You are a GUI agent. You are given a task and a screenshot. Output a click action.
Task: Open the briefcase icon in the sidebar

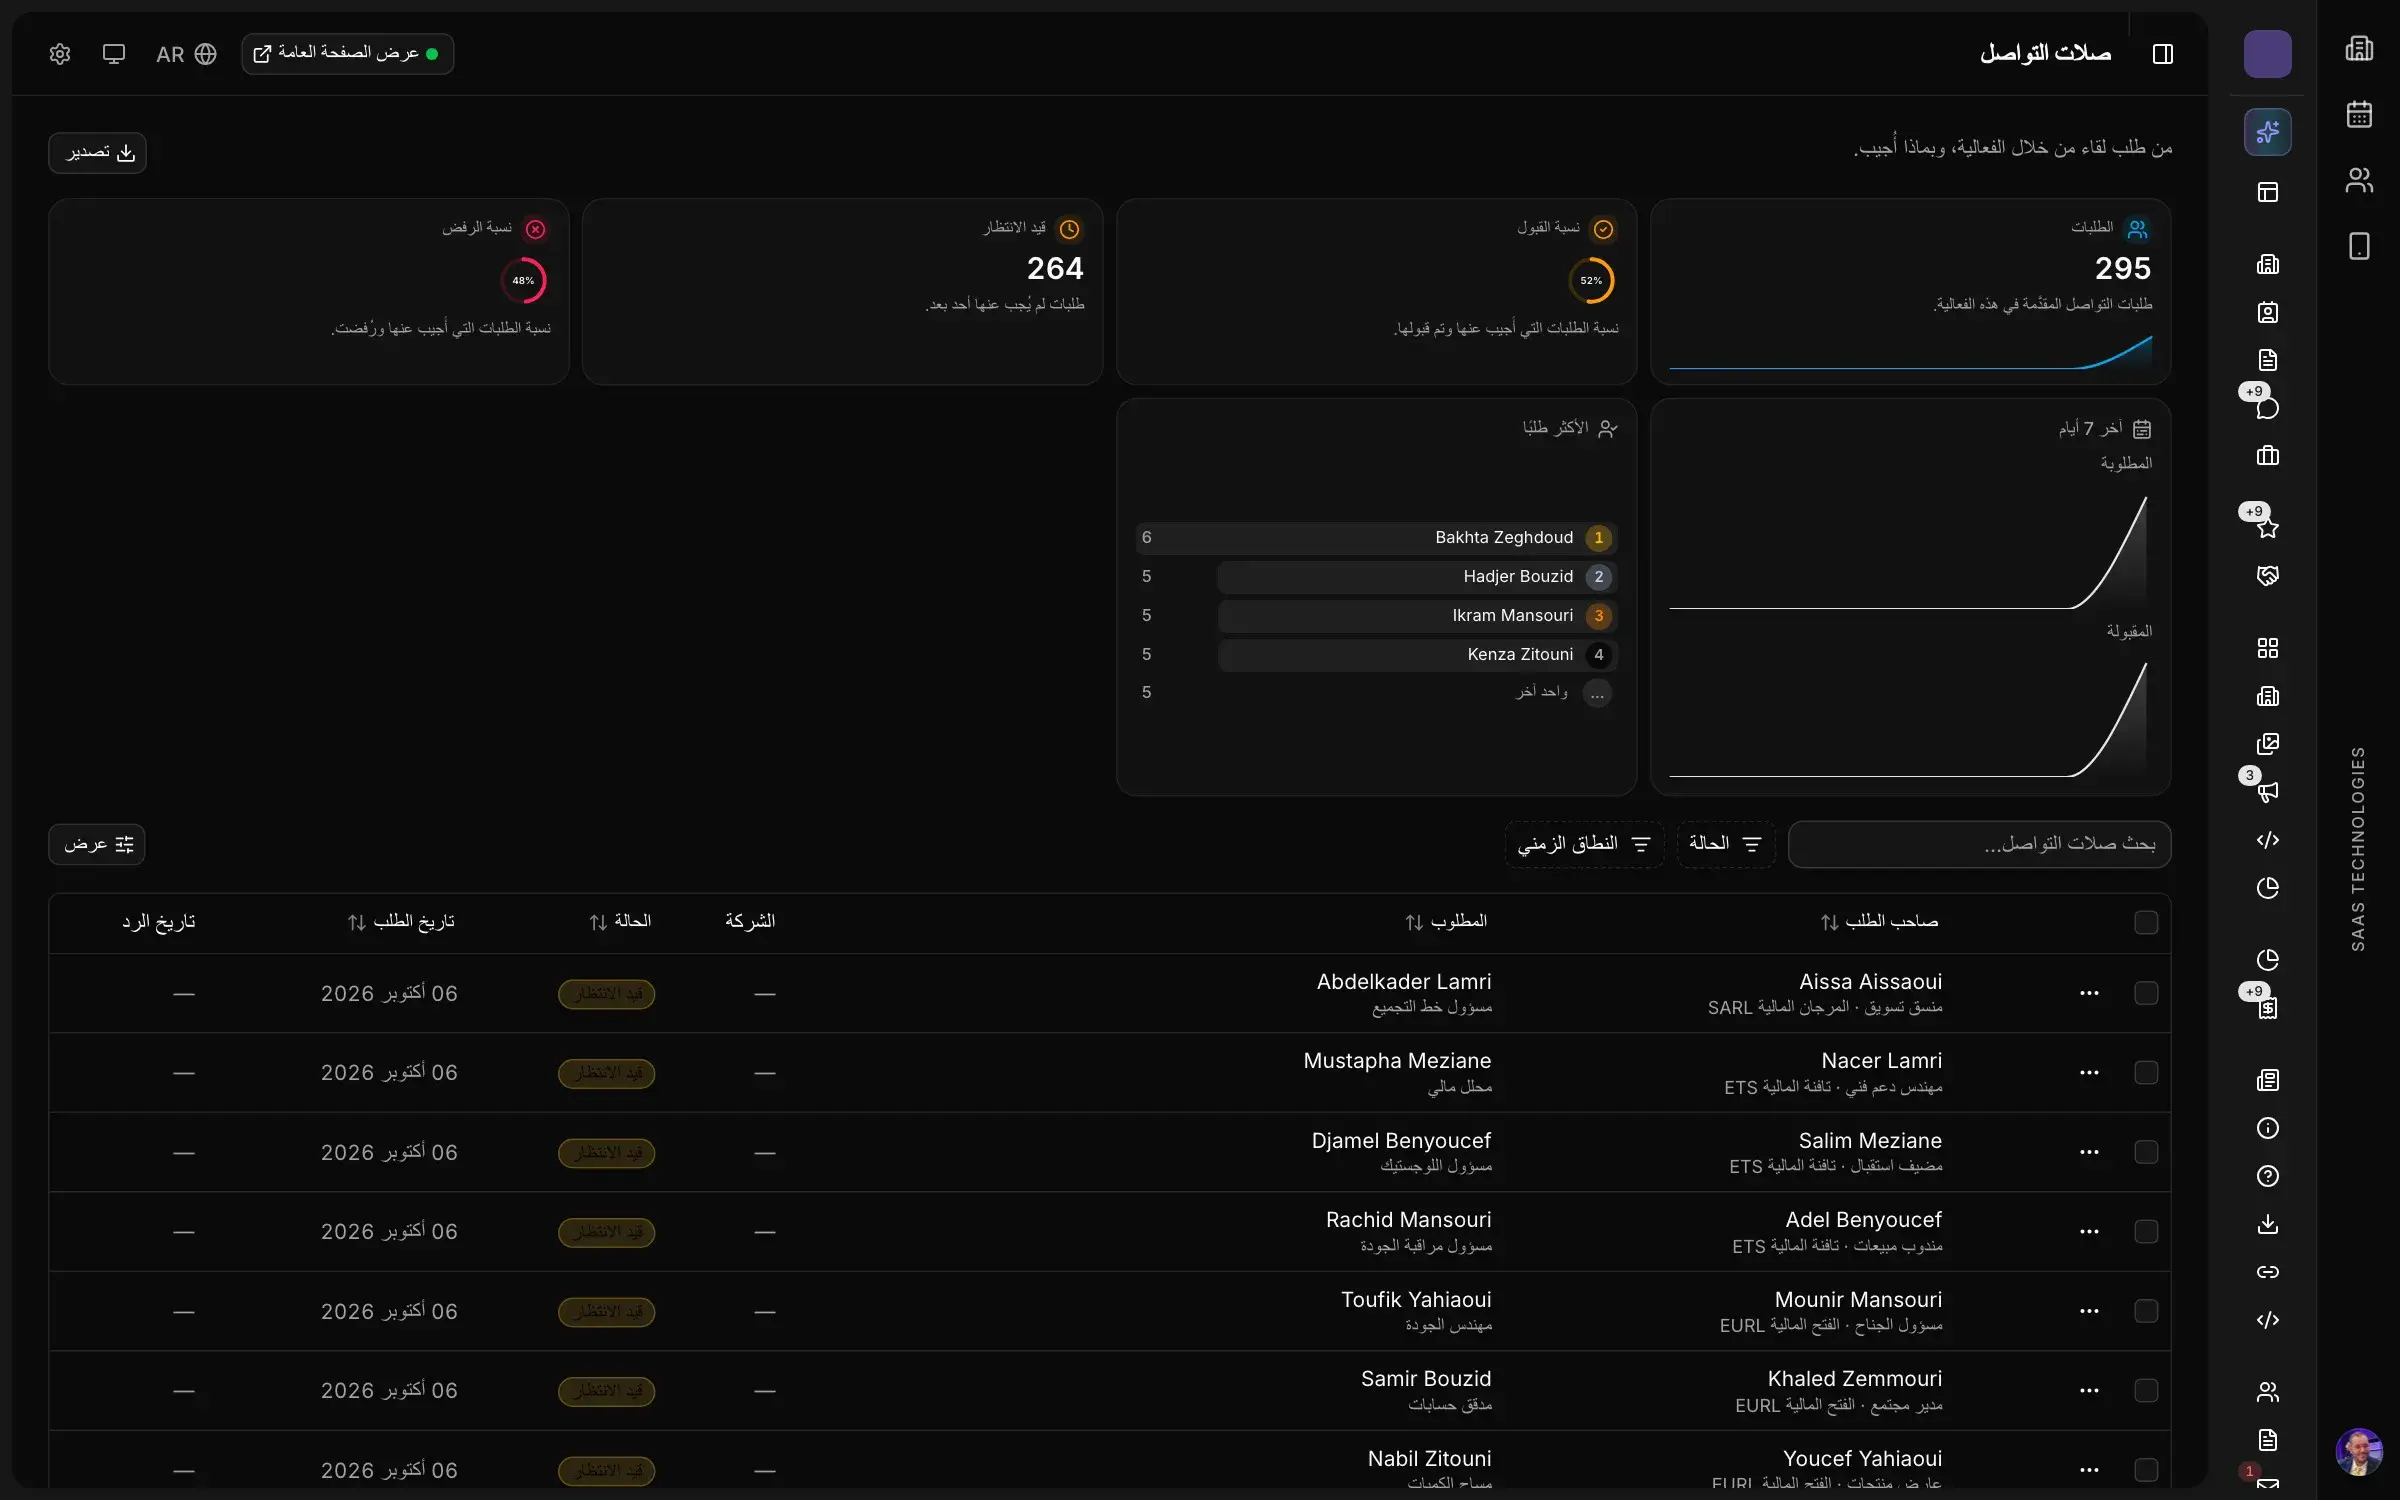pos(2268,456)
